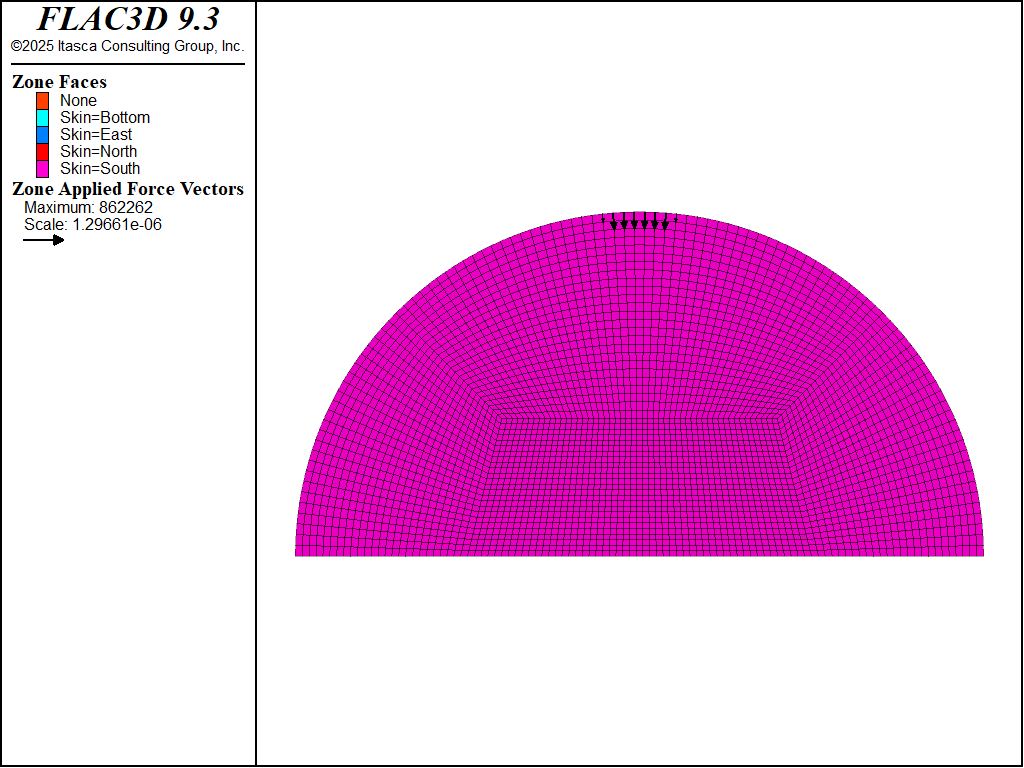1024x768 pixels.
Task: Select the magenta Skin=South legend swatch
Action: pyautogui.click(x=42, y=168)
